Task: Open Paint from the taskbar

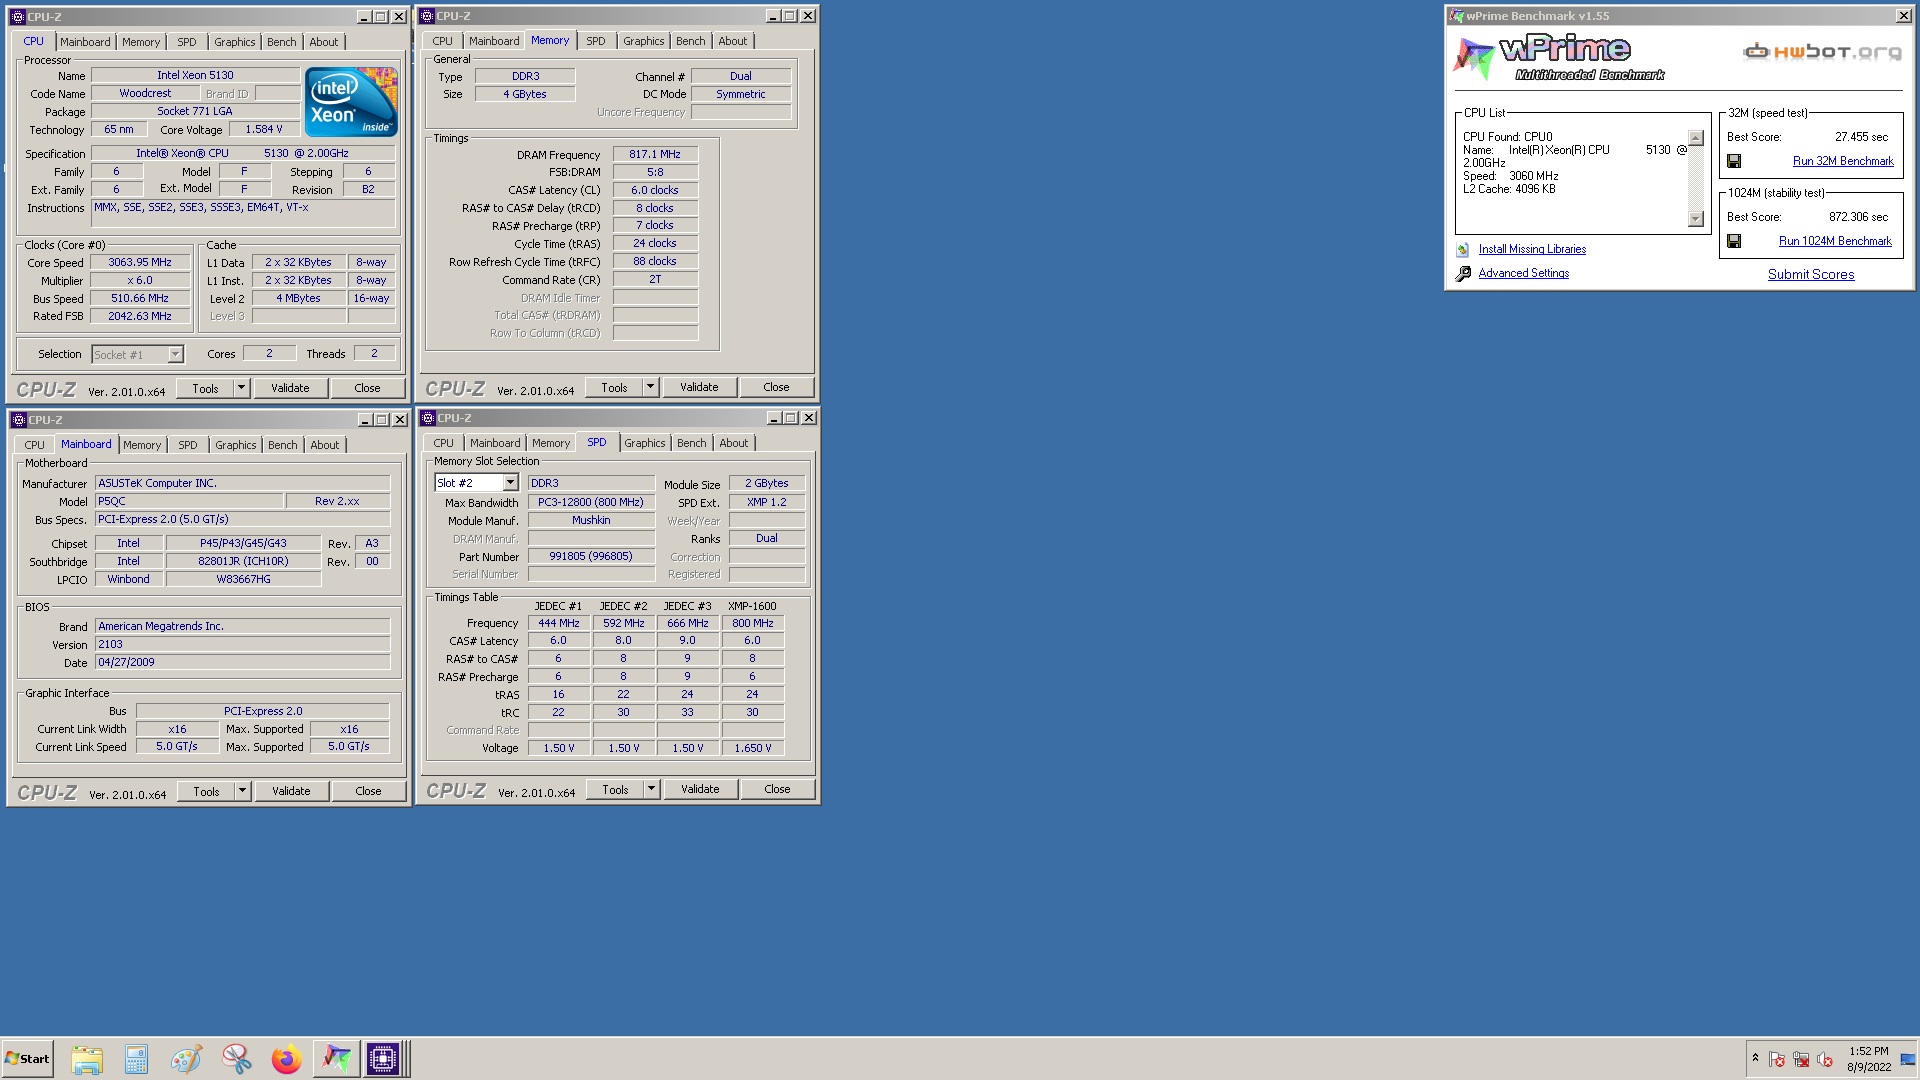Action: coord(186,1059)
